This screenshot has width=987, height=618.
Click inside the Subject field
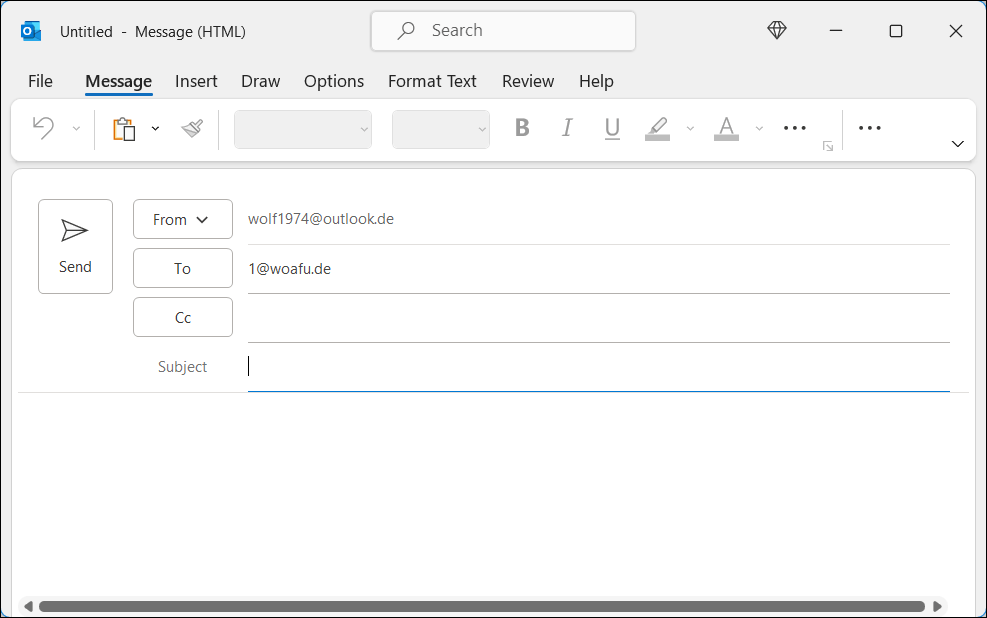pyautogui.click(x=500, y=366)
